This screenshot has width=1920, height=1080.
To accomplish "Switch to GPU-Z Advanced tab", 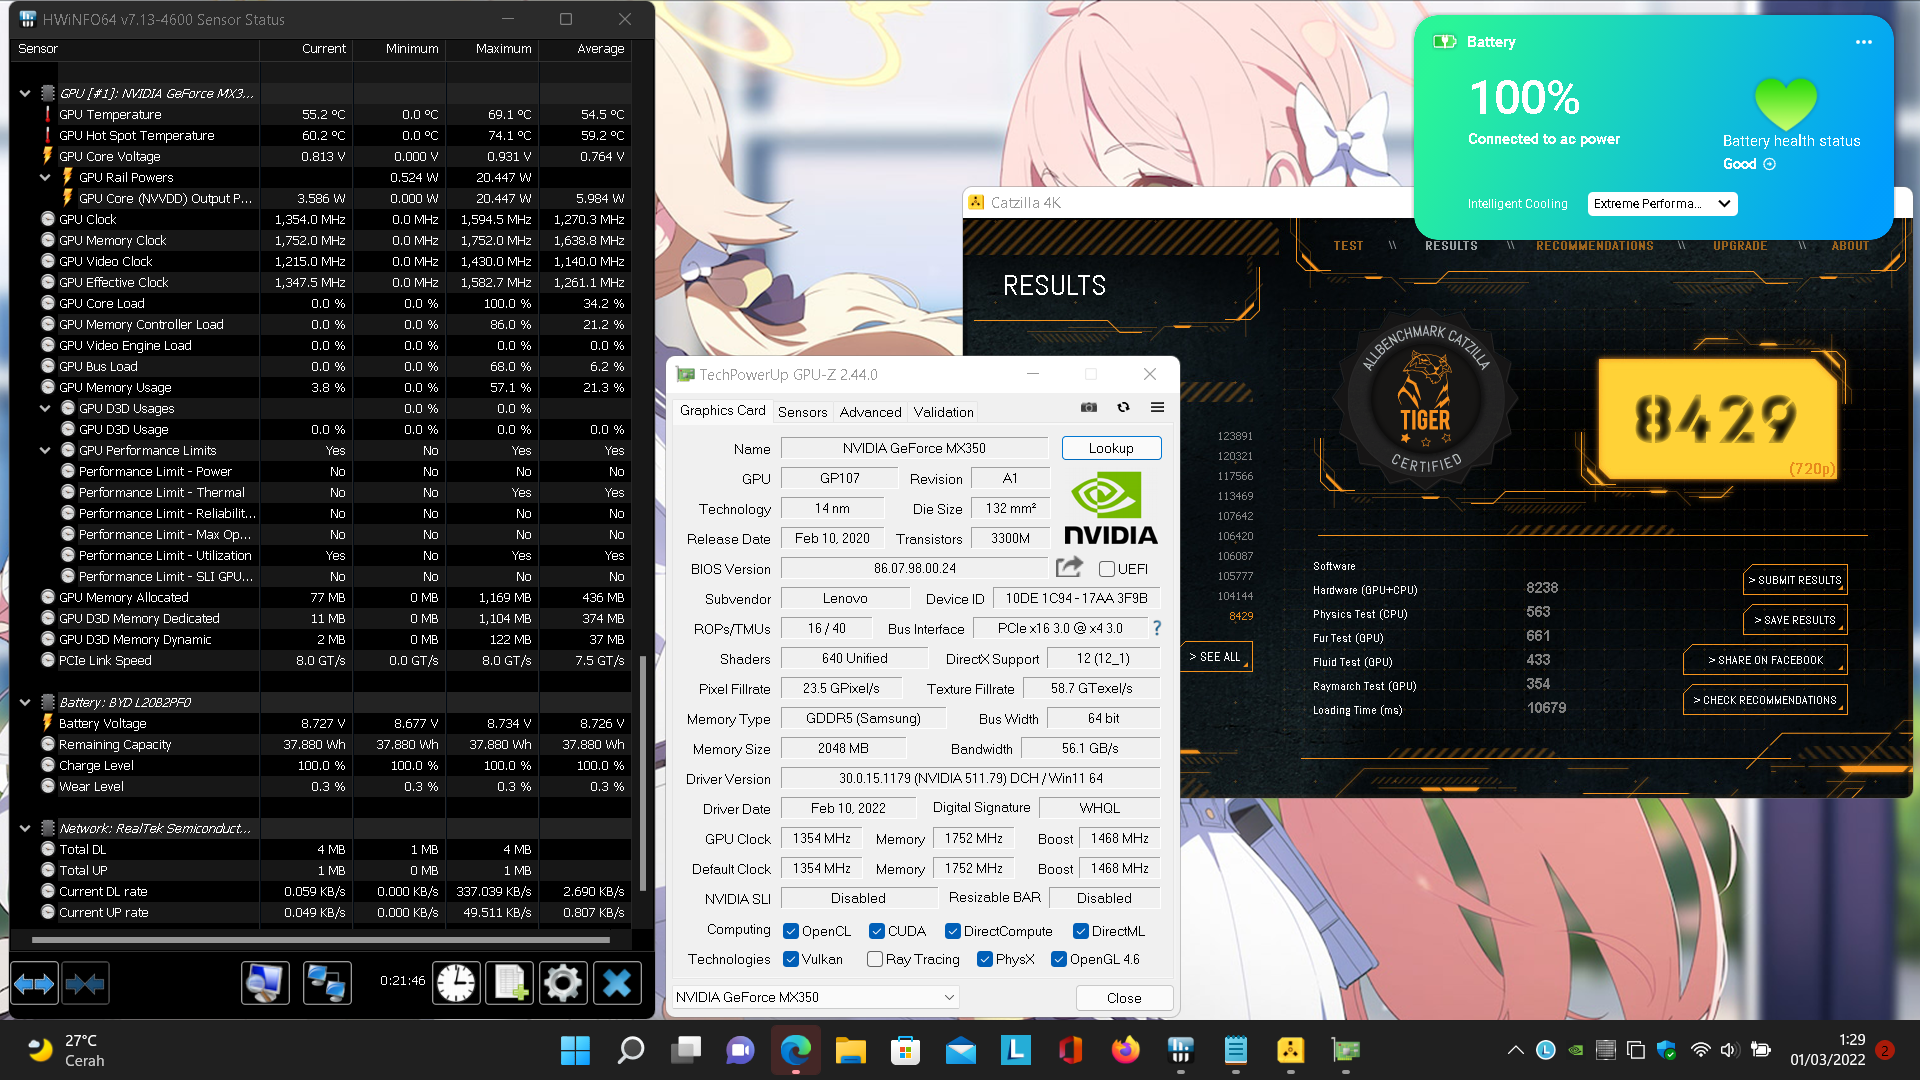I will pyautogui.click(x=870, y=412).
